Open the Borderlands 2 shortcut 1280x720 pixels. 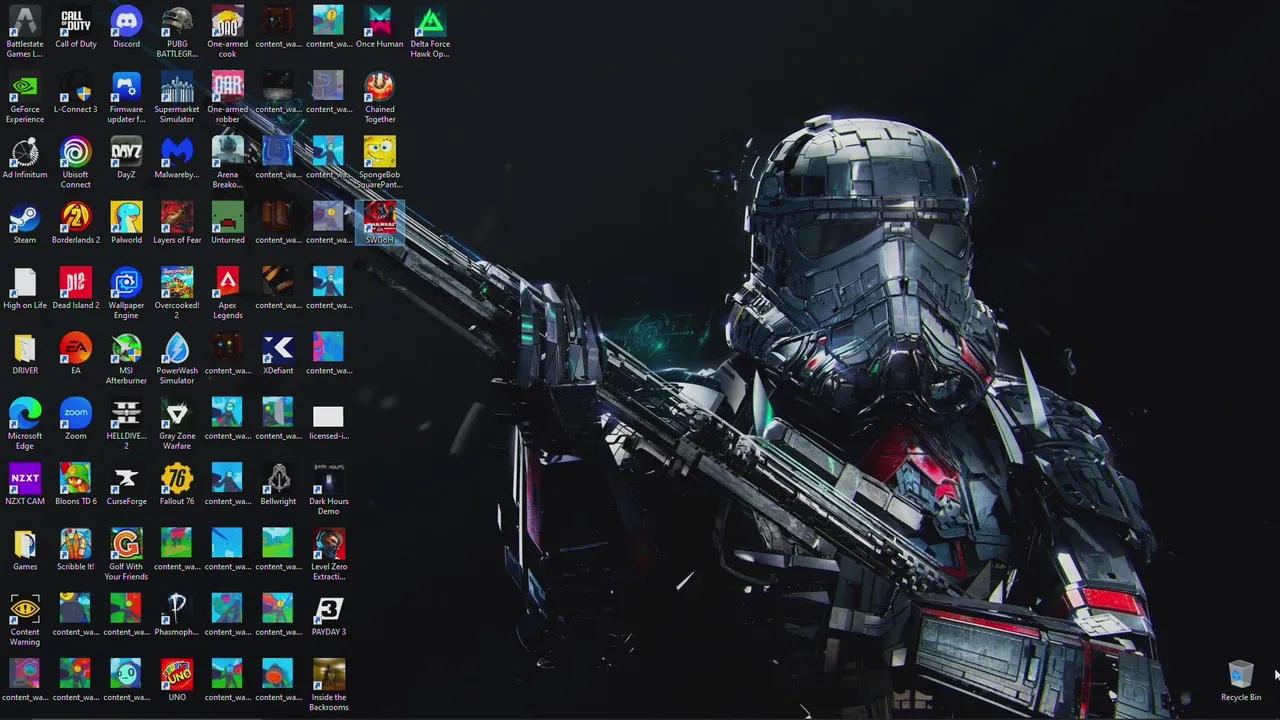(76, 223)
